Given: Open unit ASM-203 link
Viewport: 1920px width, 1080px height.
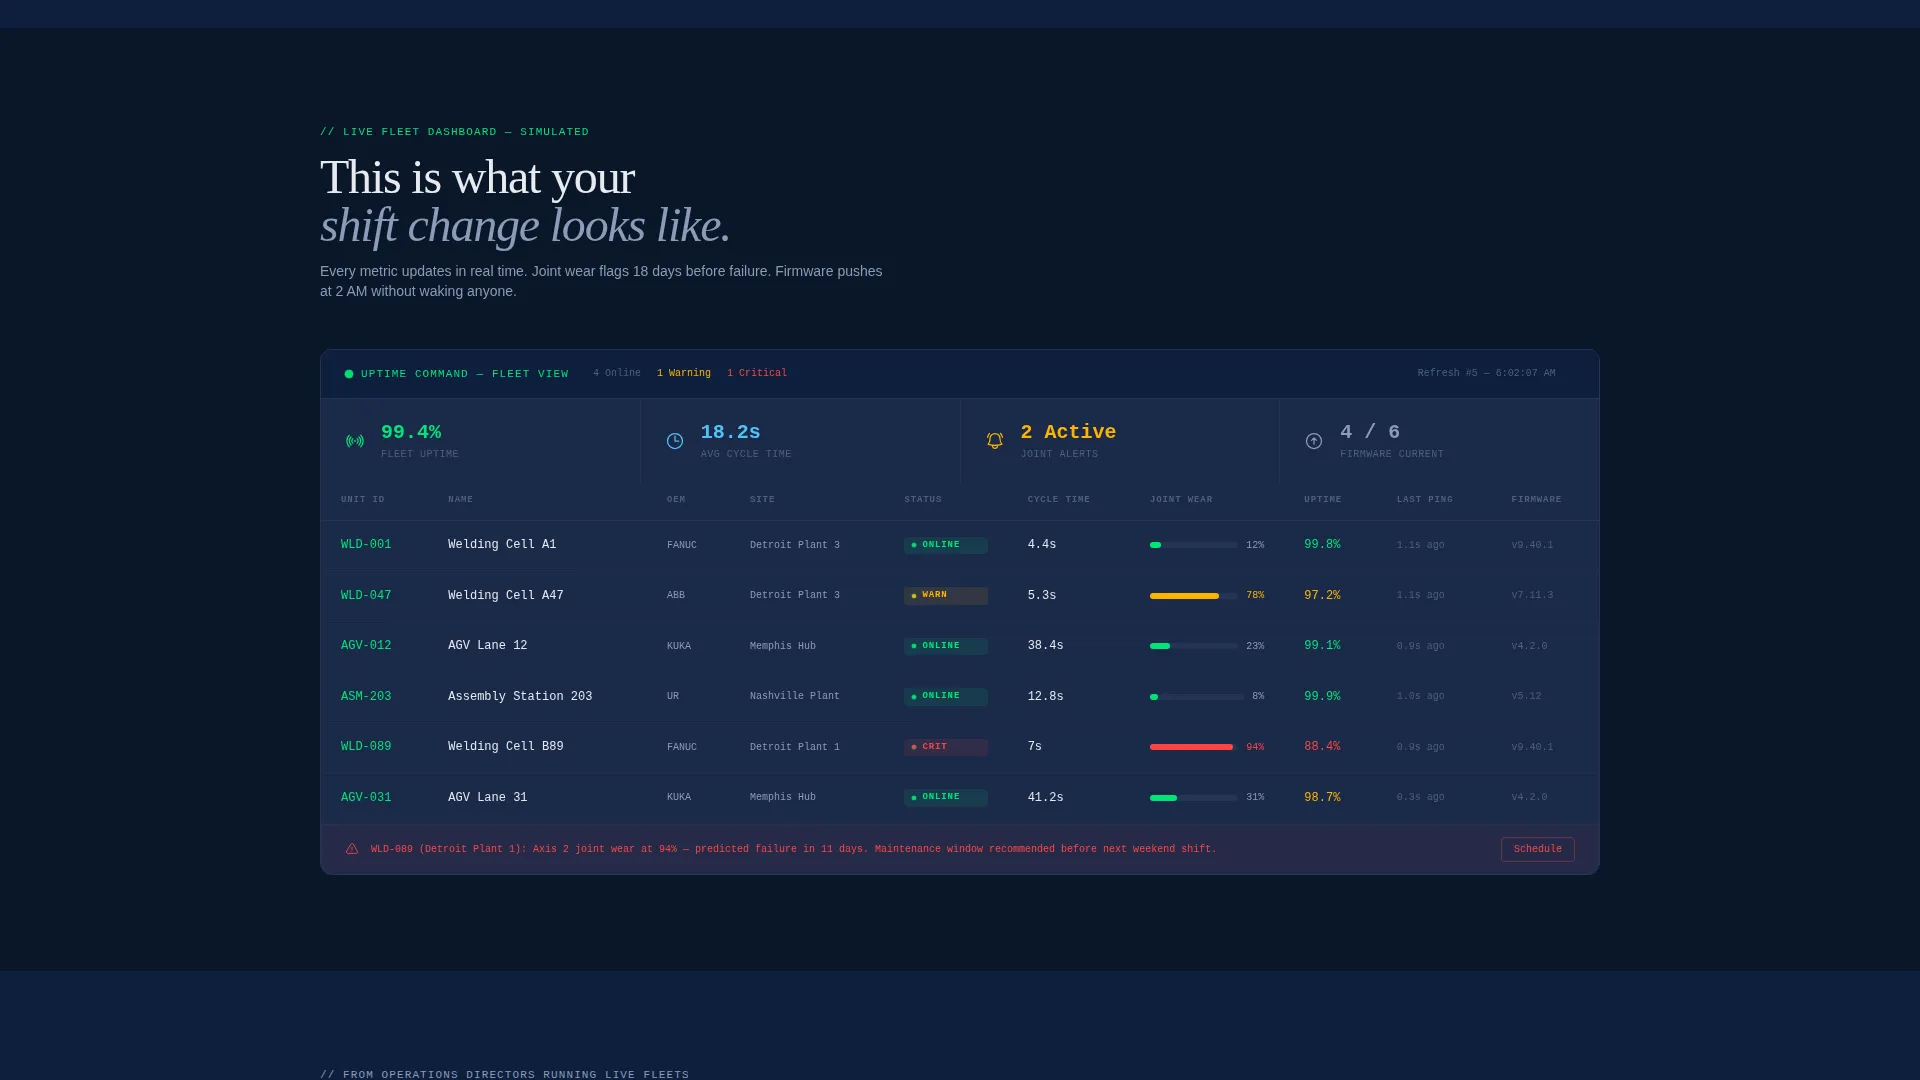Looking at the screenshot, I should click(366, 696).
